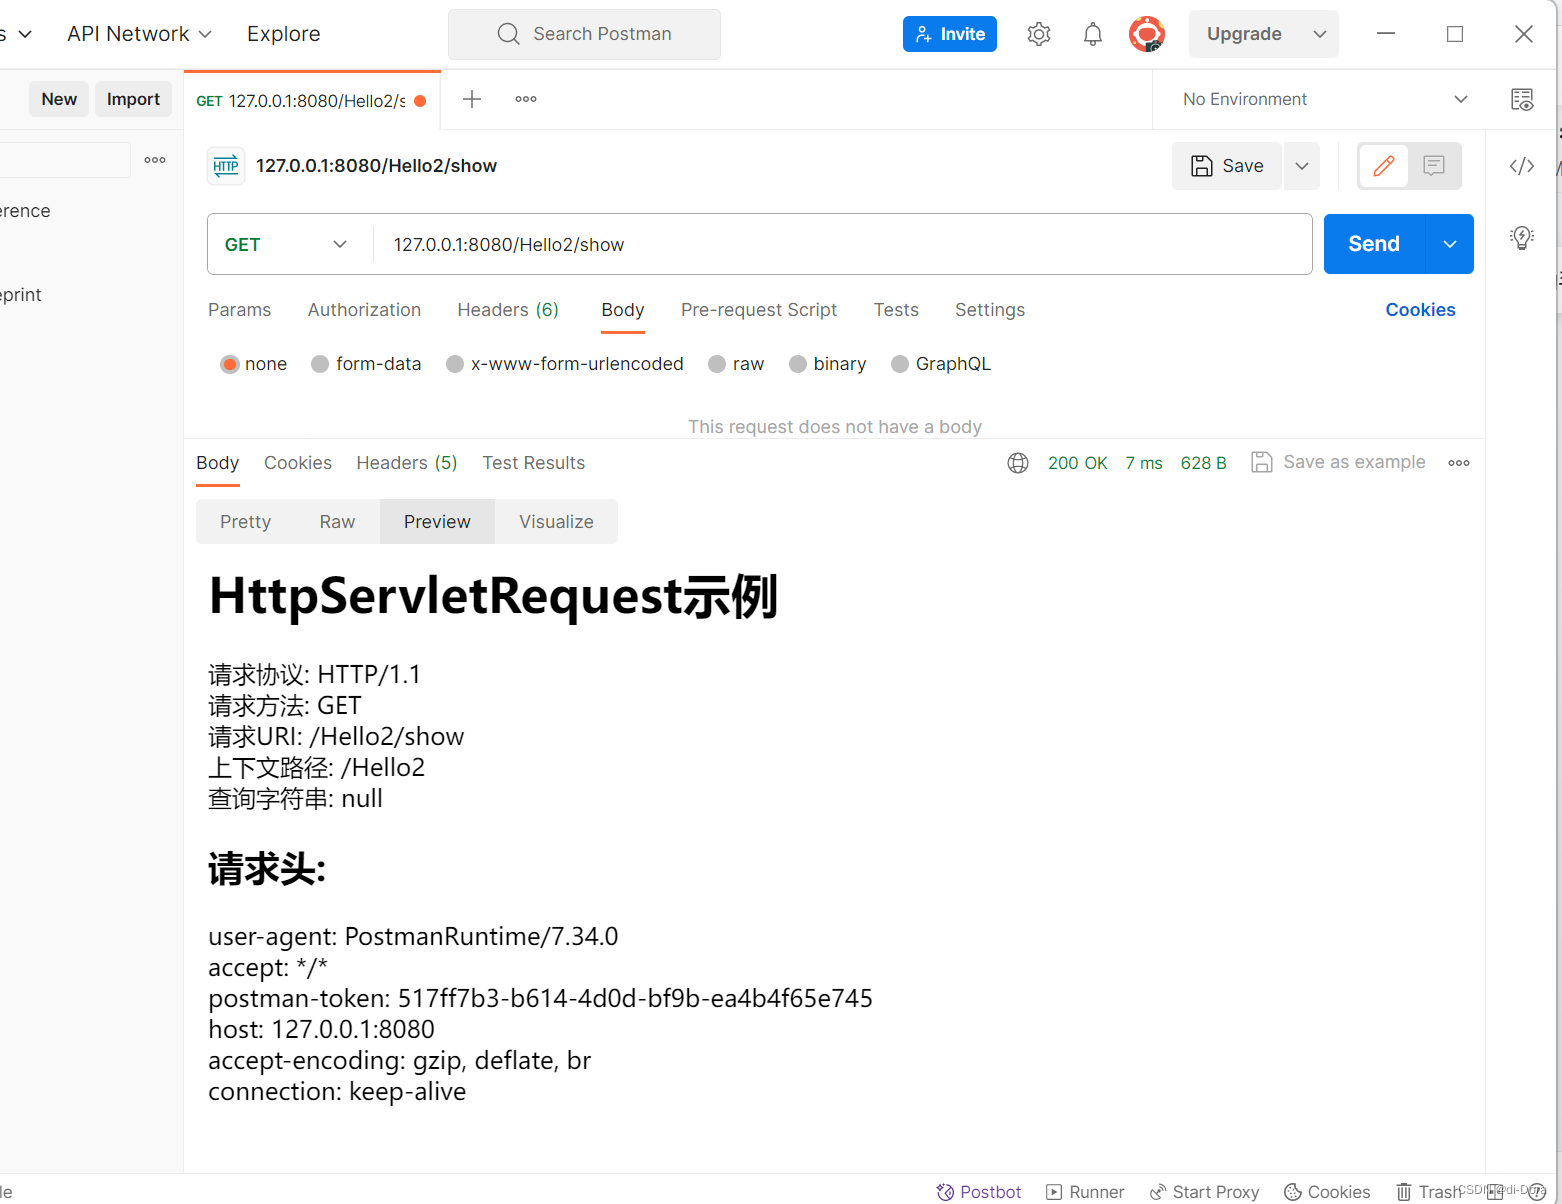Image resolution: width=1562 pixels, height=1204 pixels.
Task: Open the Authorization tab
Action: [364, 310]
